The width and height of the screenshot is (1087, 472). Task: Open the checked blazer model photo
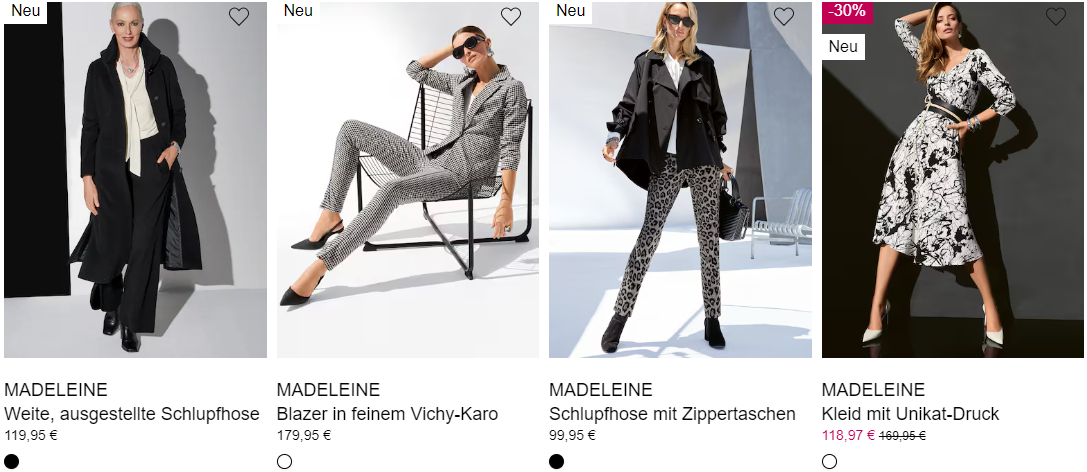pyautogui.click(x=408, y=180)
